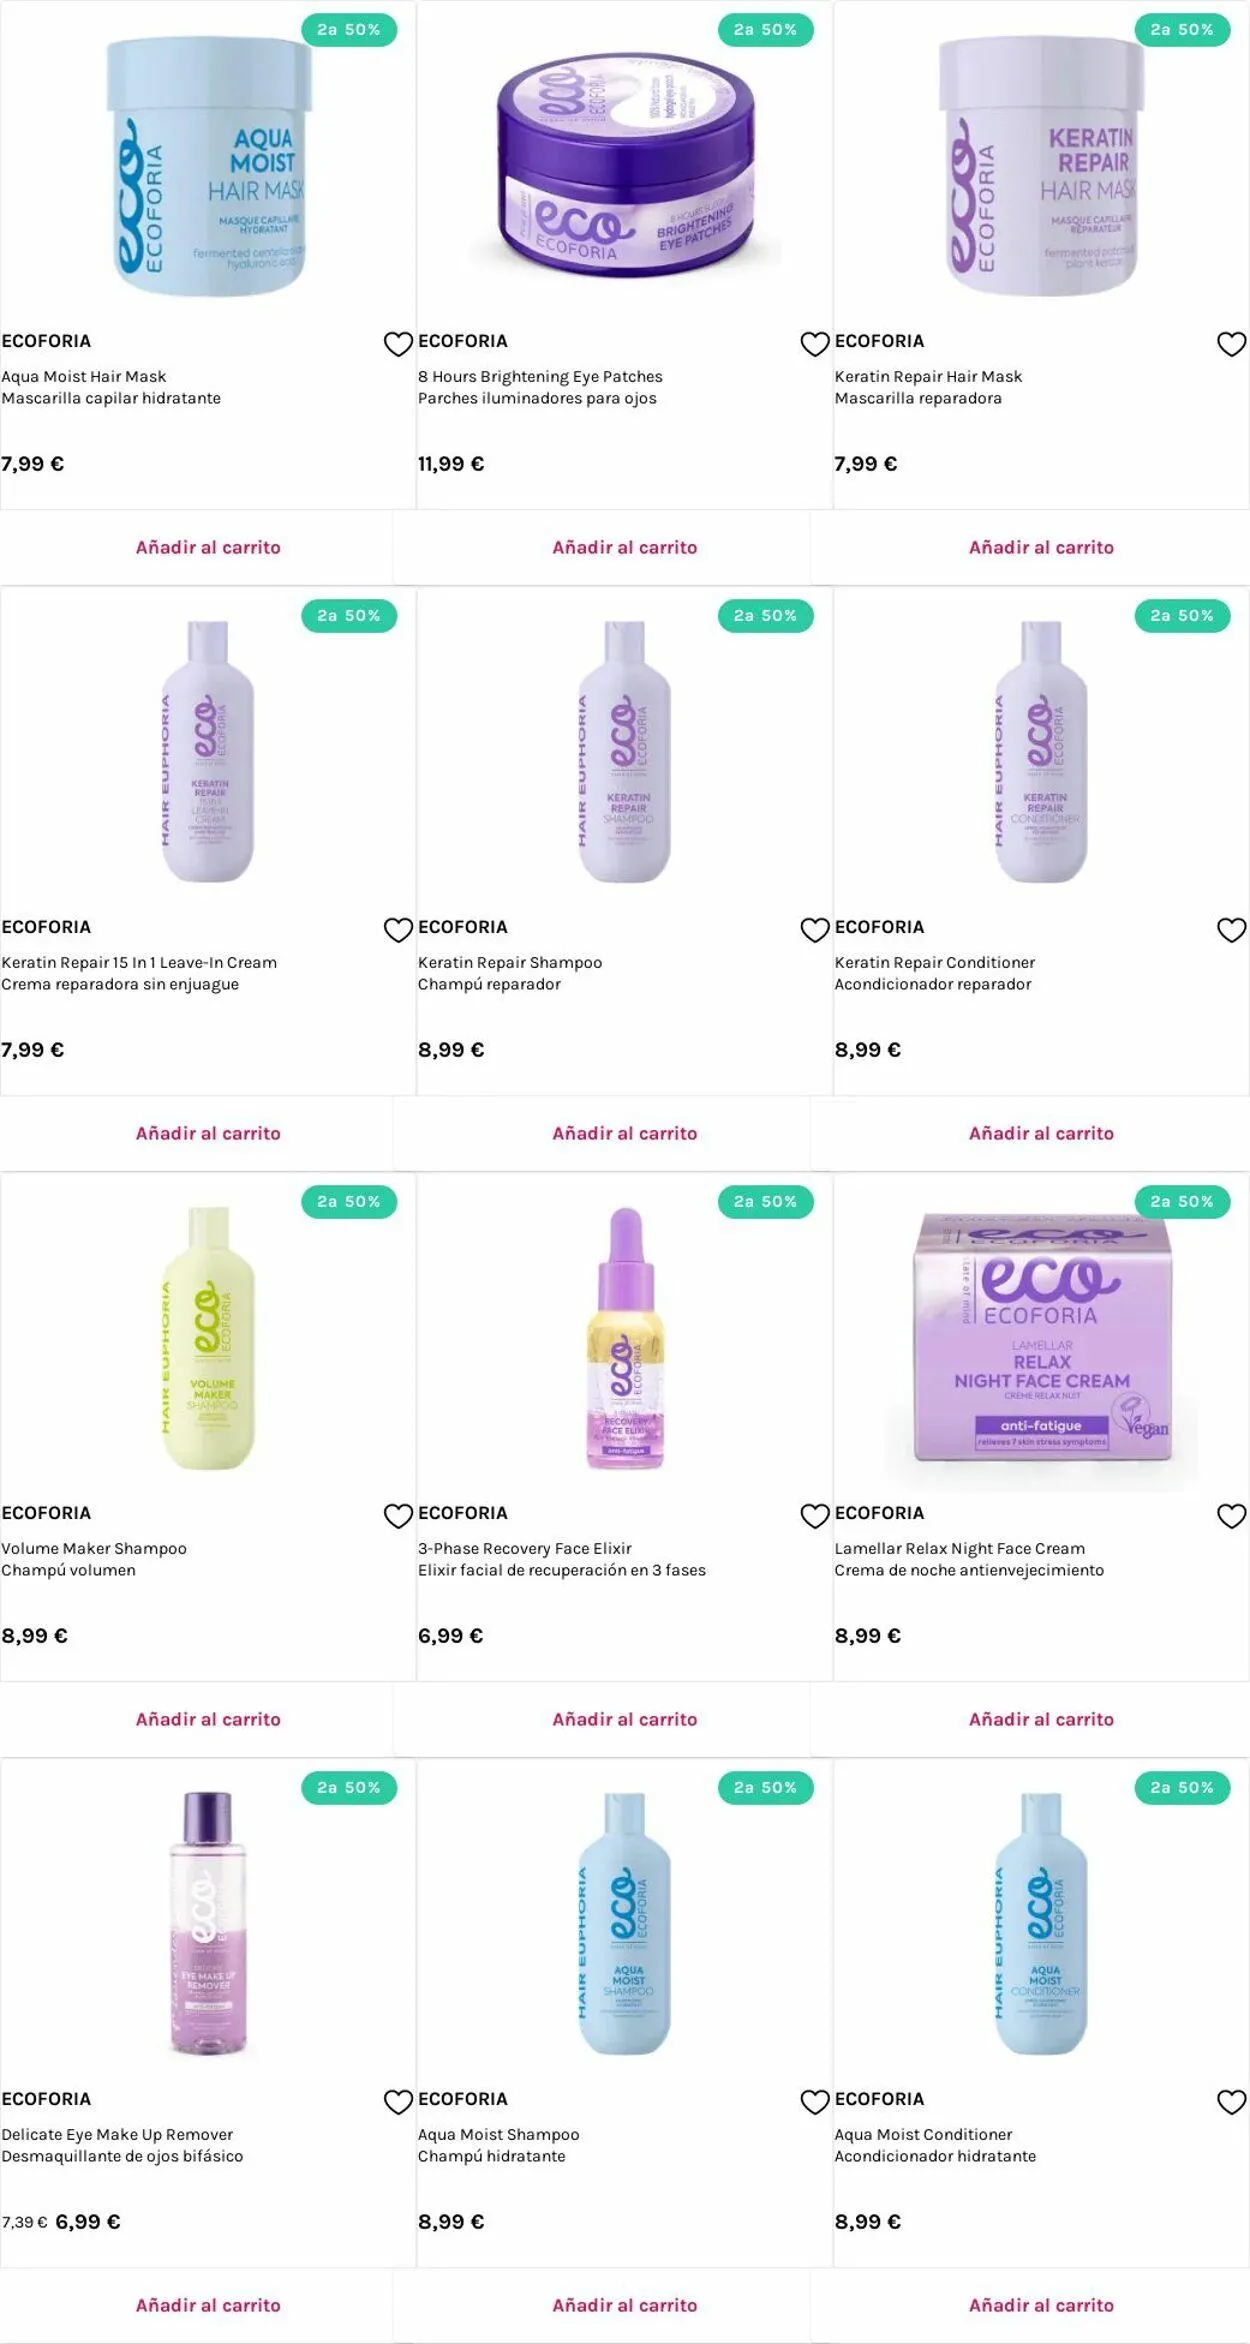Add Aqua Moist Hair Mask to cart
1250x2344 pixels.
(x=208, y=547)
